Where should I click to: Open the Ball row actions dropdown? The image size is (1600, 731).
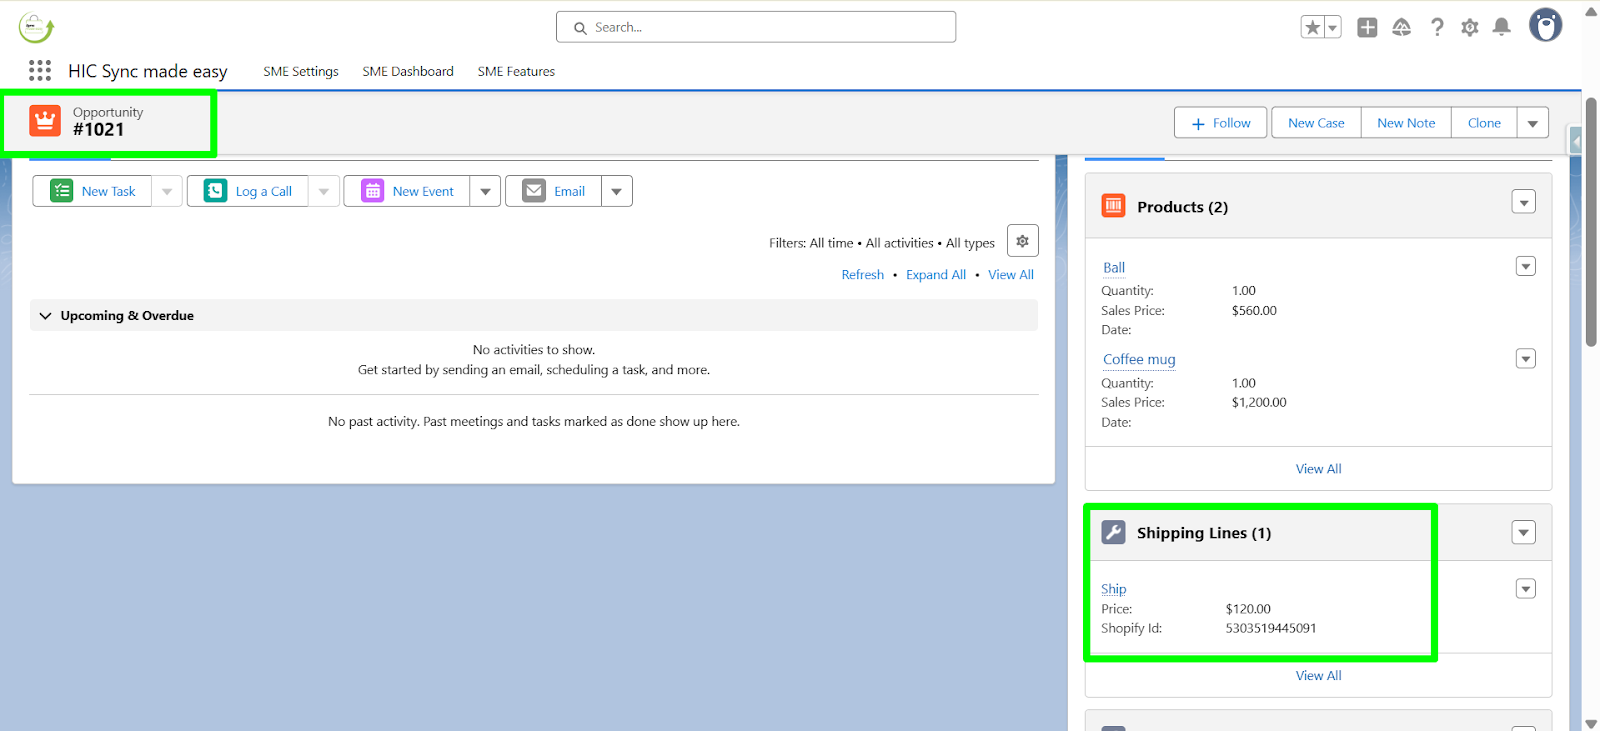coord(1525,266)
